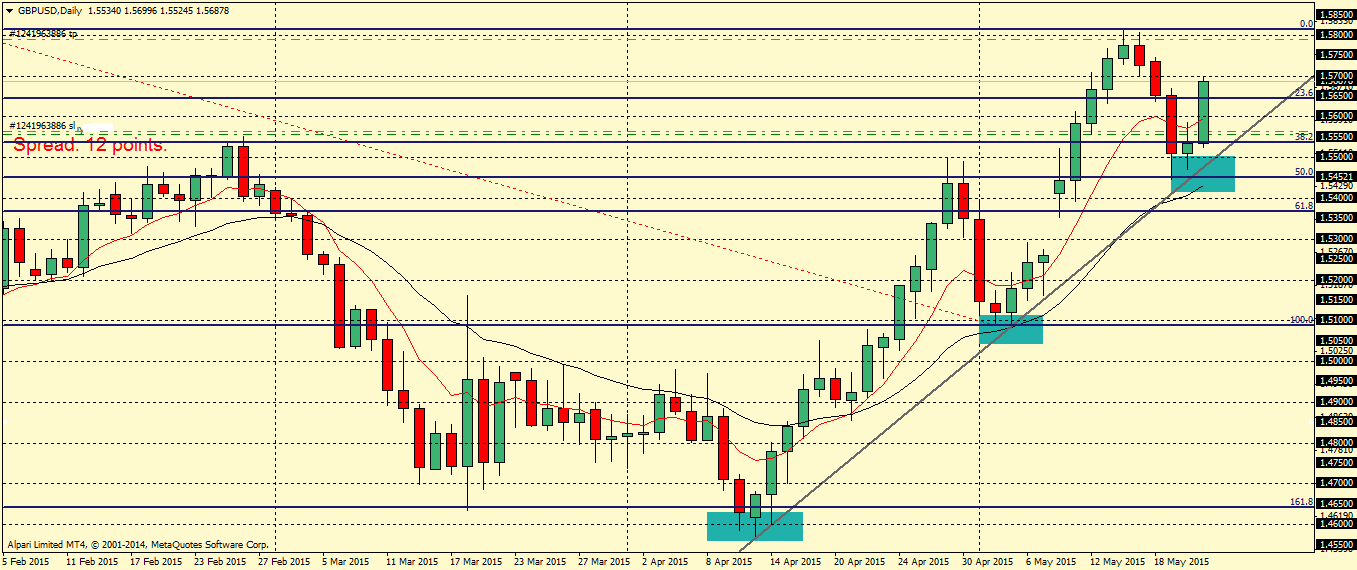This screenshot has width=1357, height=570.
Task: Open the chart menu arrow beside GBPUSD,Daily
Action: point(9,9)
